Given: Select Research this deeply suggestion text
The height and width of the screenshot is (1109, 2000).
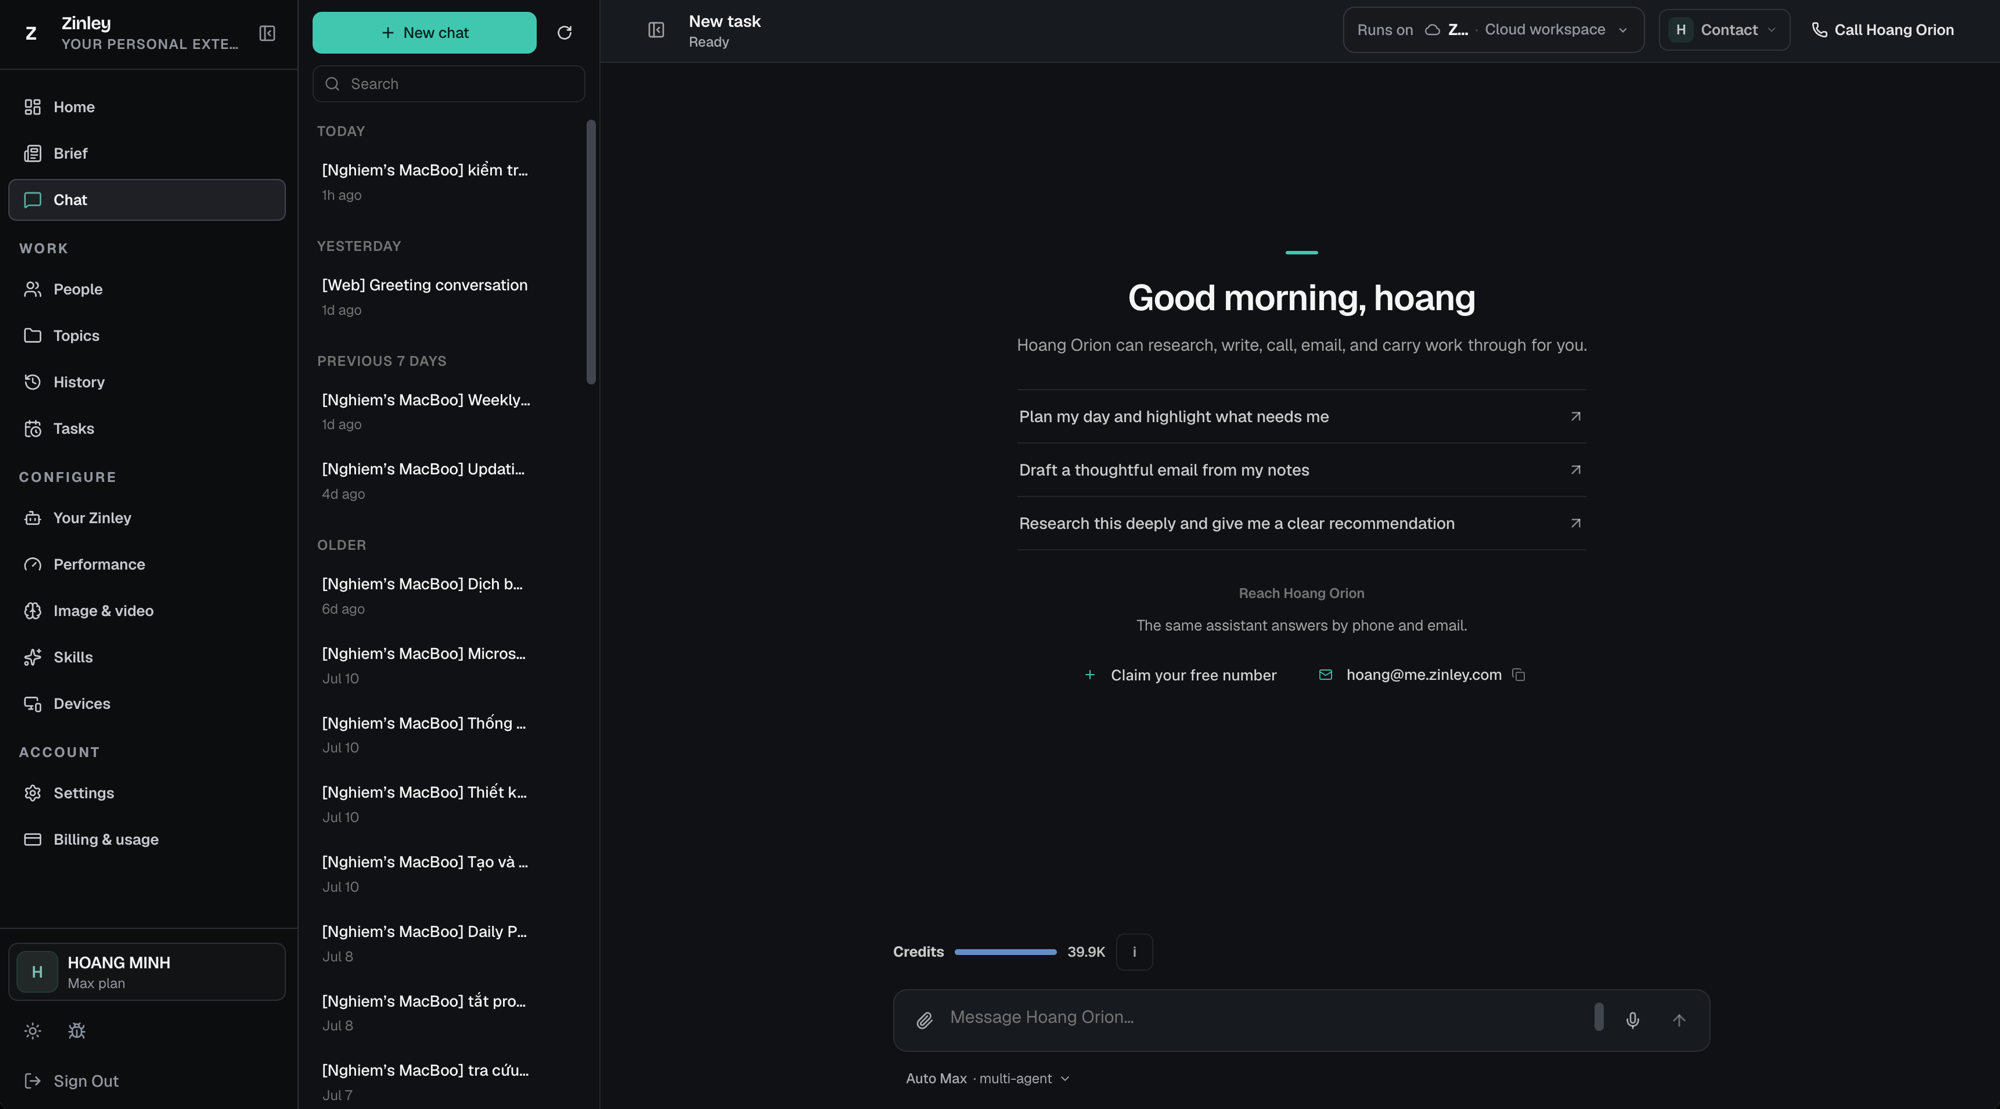Looking at the screenshot, I should click(x=1236, y=523).
